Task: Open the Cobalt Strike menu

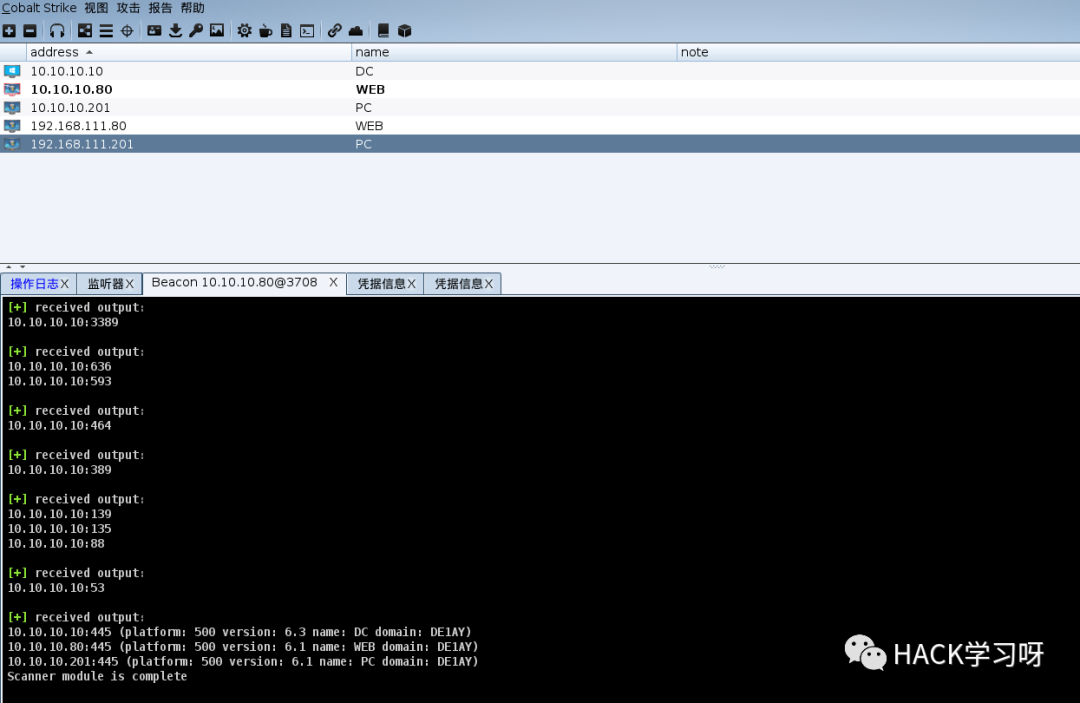Action: click(x=39, y=8)
